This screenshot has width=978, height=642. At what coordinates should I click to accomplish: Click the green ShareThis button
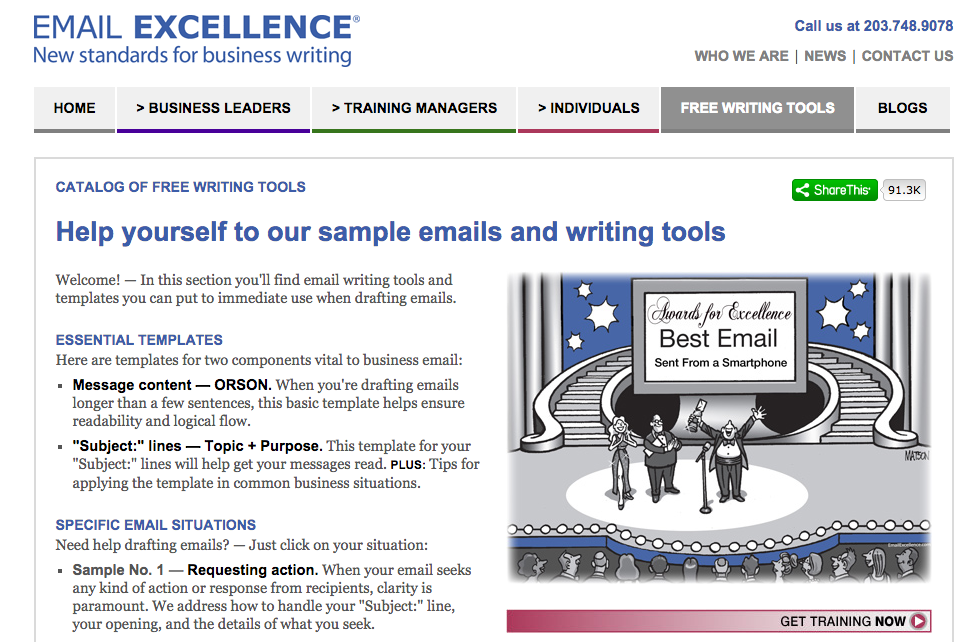835,190
